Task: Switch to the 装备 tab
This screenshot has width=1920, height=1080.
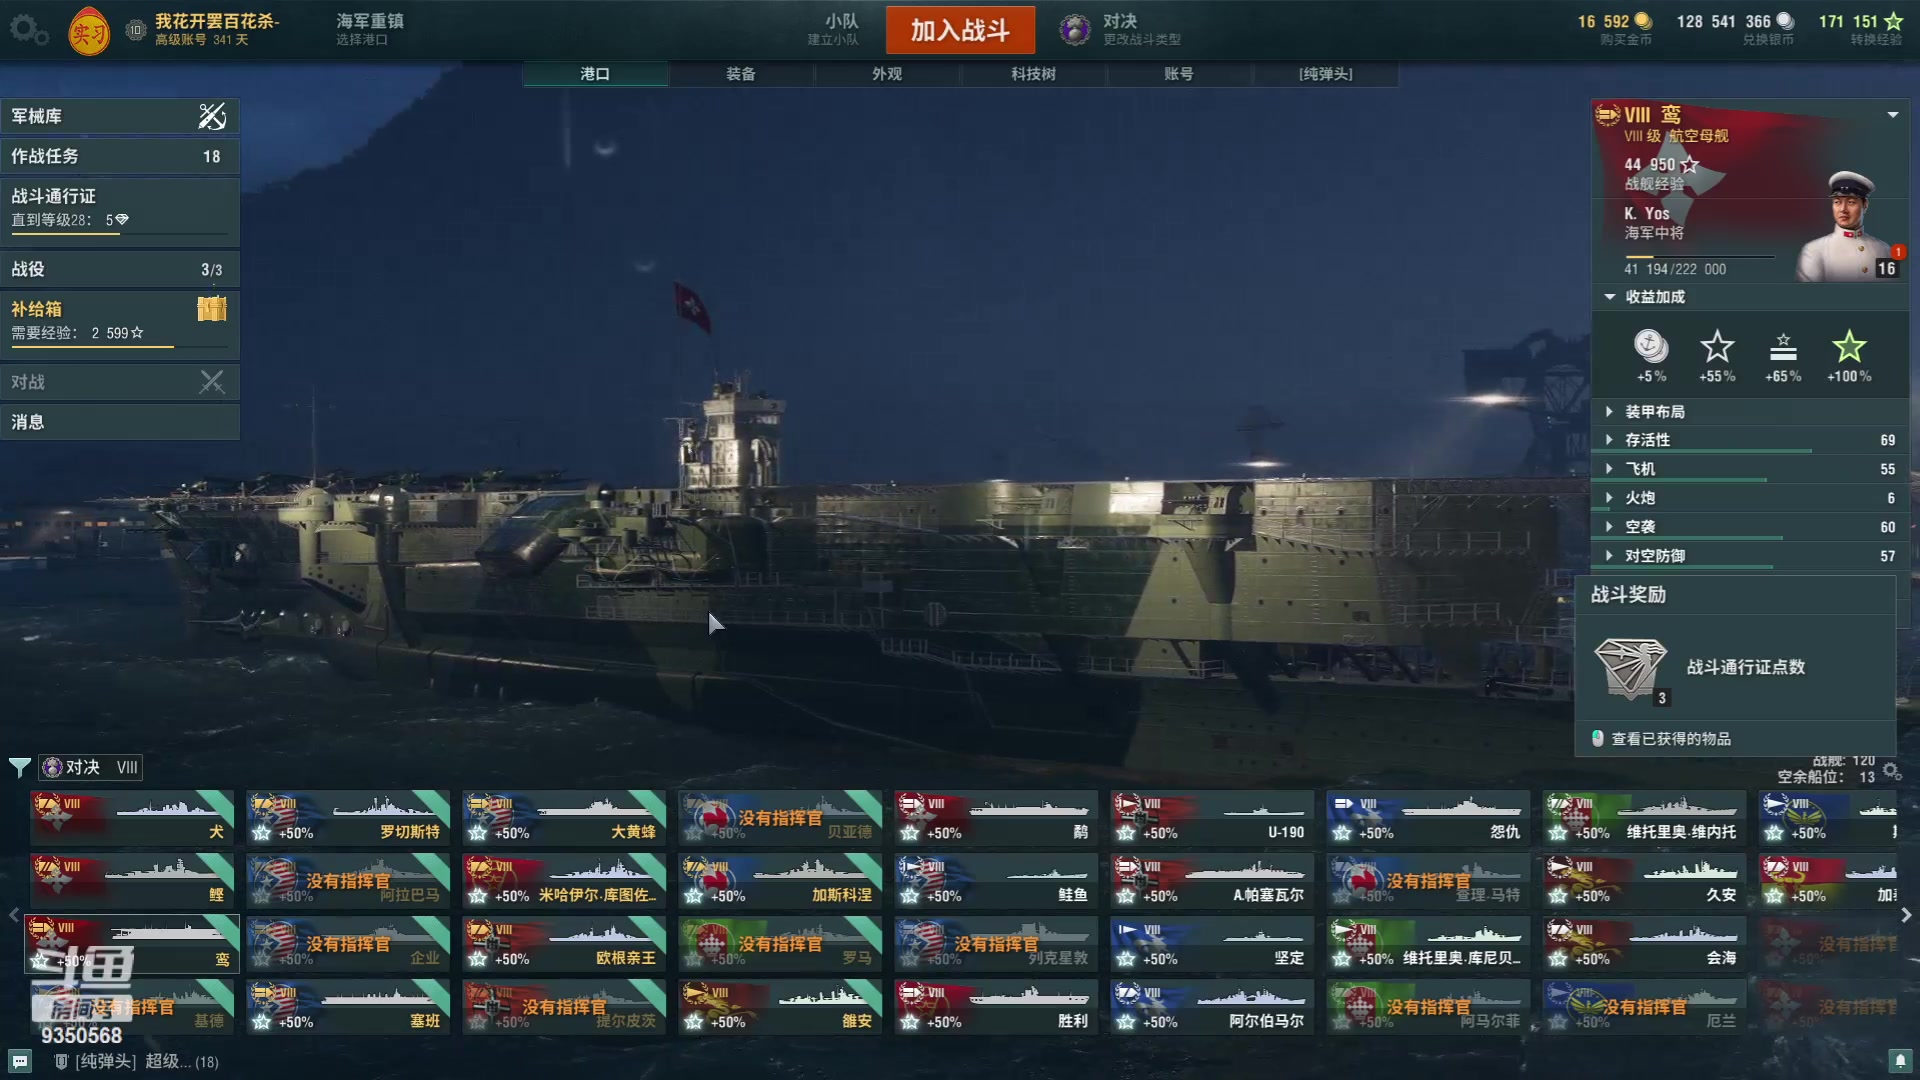Action: [x=741, y=74]
